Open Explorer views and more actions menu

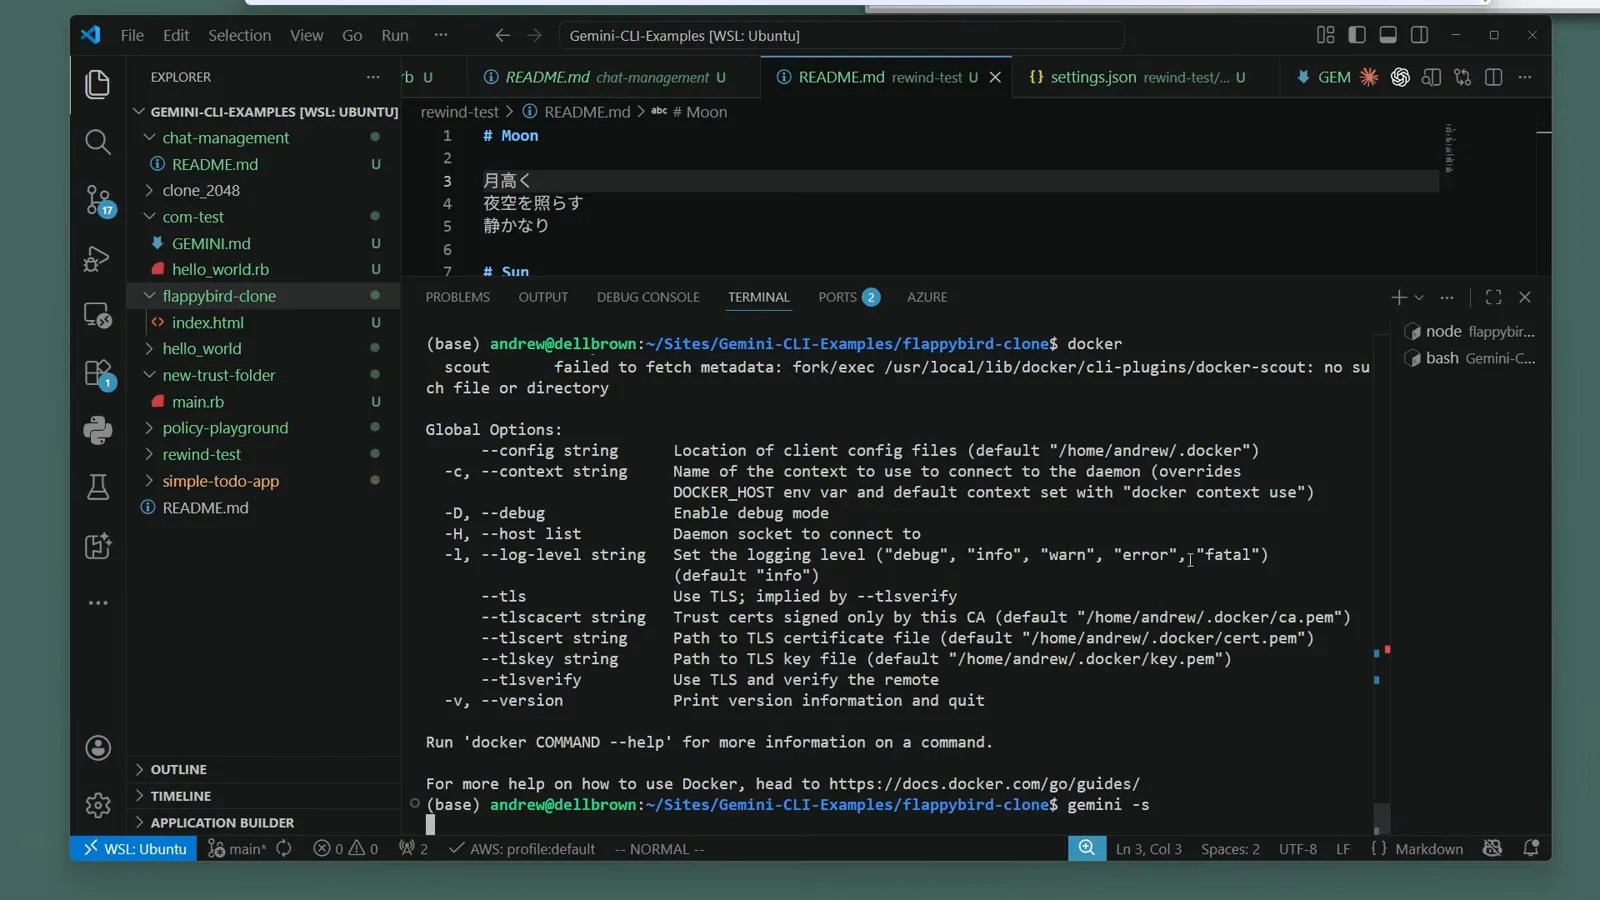[x=373, y=77]
